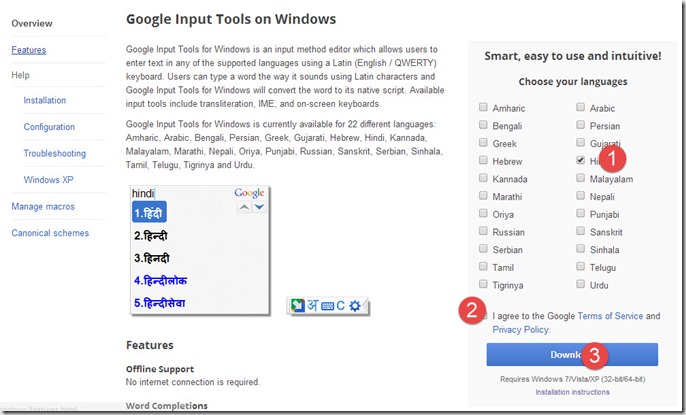This screenshot has height=415, width=686.
Task: Select suggestion 5 हिन्दीसेवा
Action: coord(160,303)
